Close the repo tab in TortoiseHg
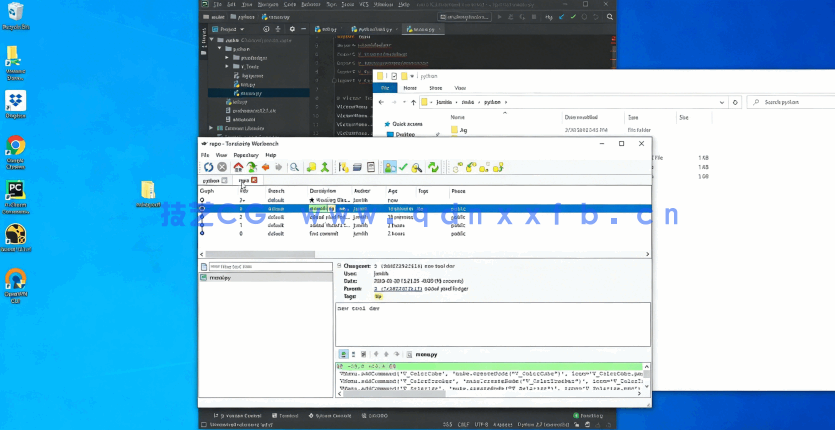 tap(254, 180)
